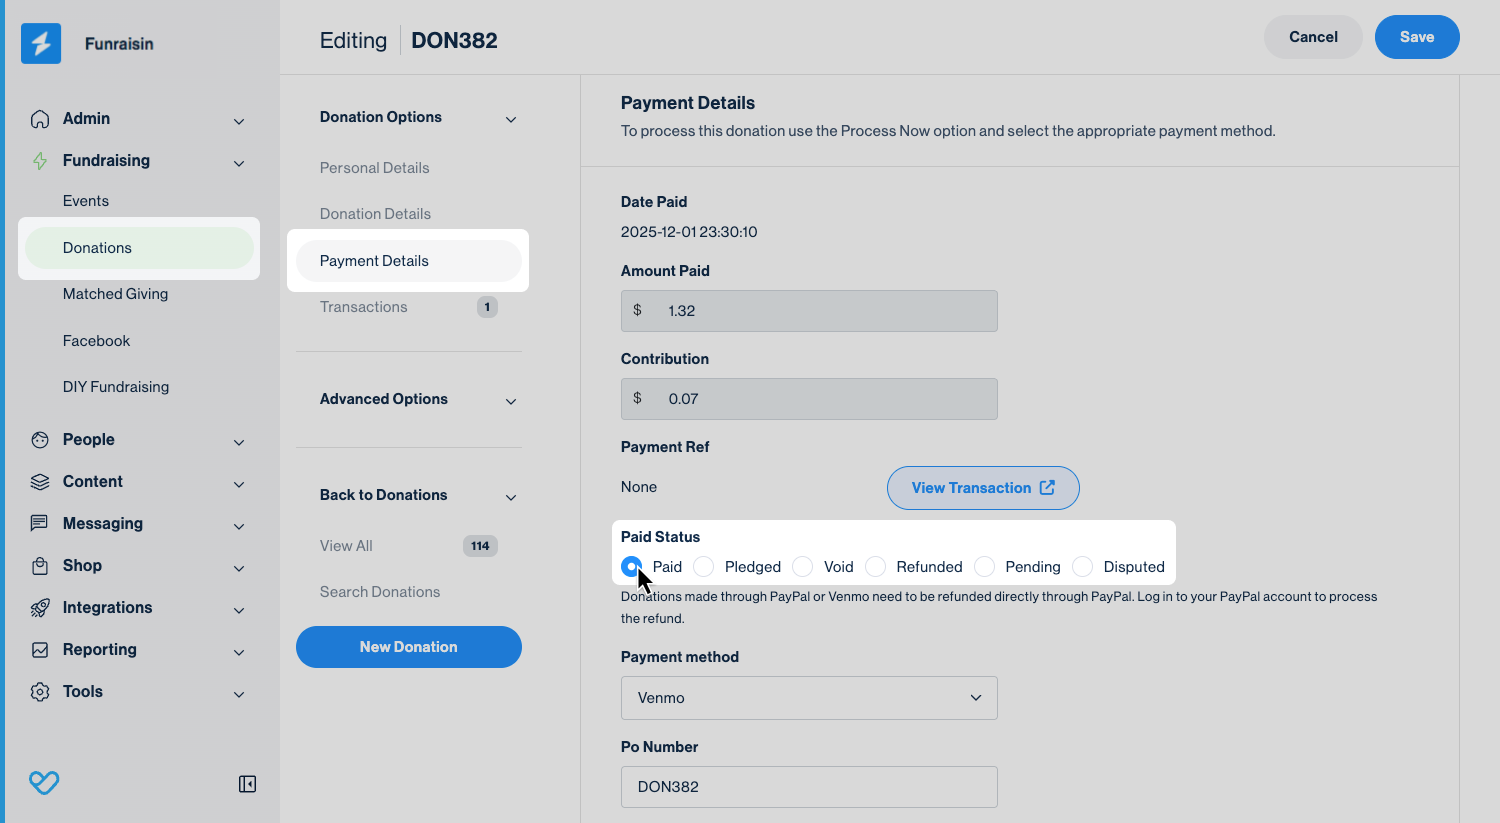This screenshot has width=1500, height=823.
Task: Open the Payment method dropdown
Action: tap(809, 698)
